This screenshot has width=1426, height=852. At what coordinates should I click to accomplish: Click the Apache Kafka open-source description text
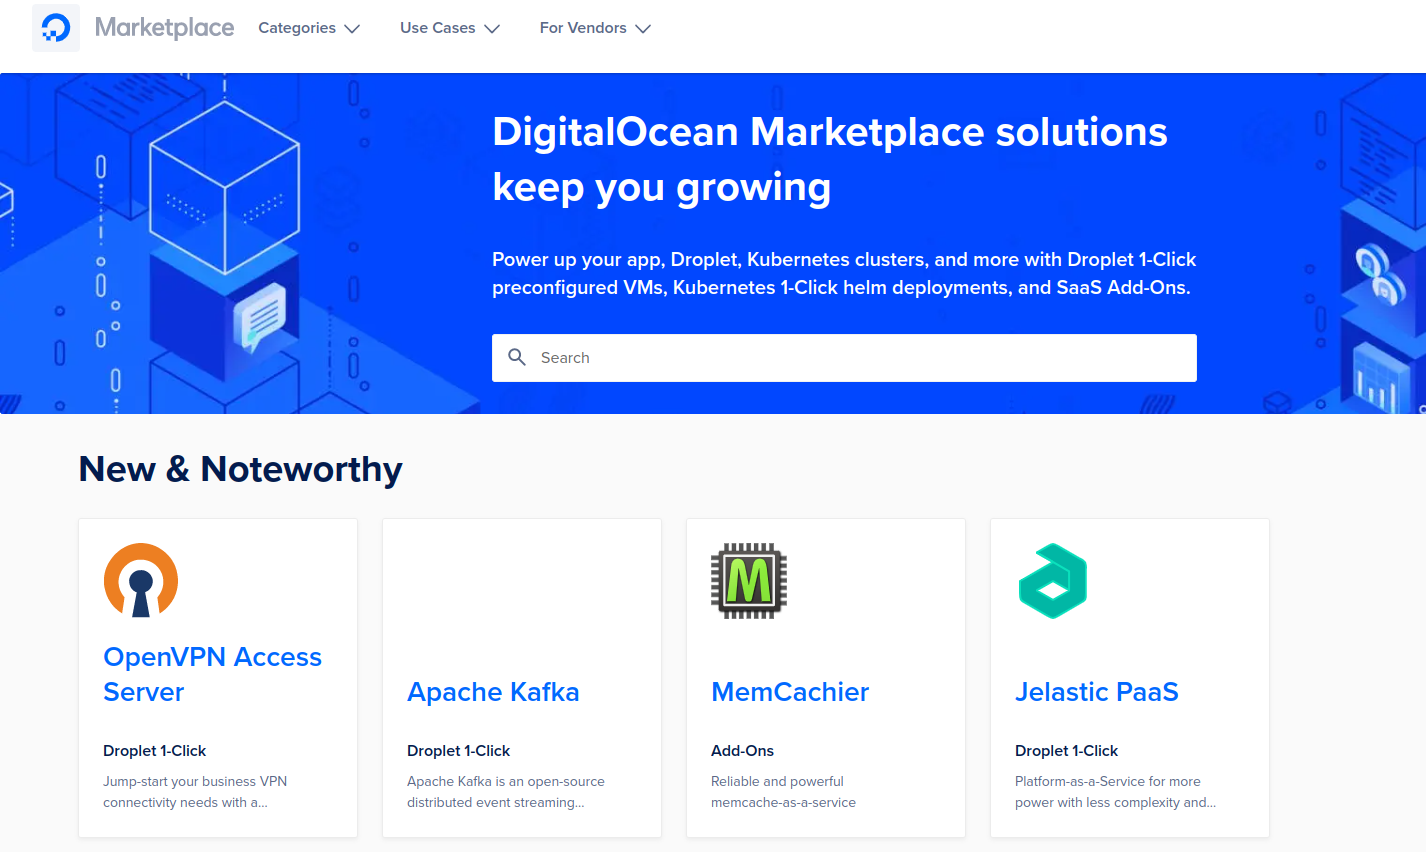506,792
